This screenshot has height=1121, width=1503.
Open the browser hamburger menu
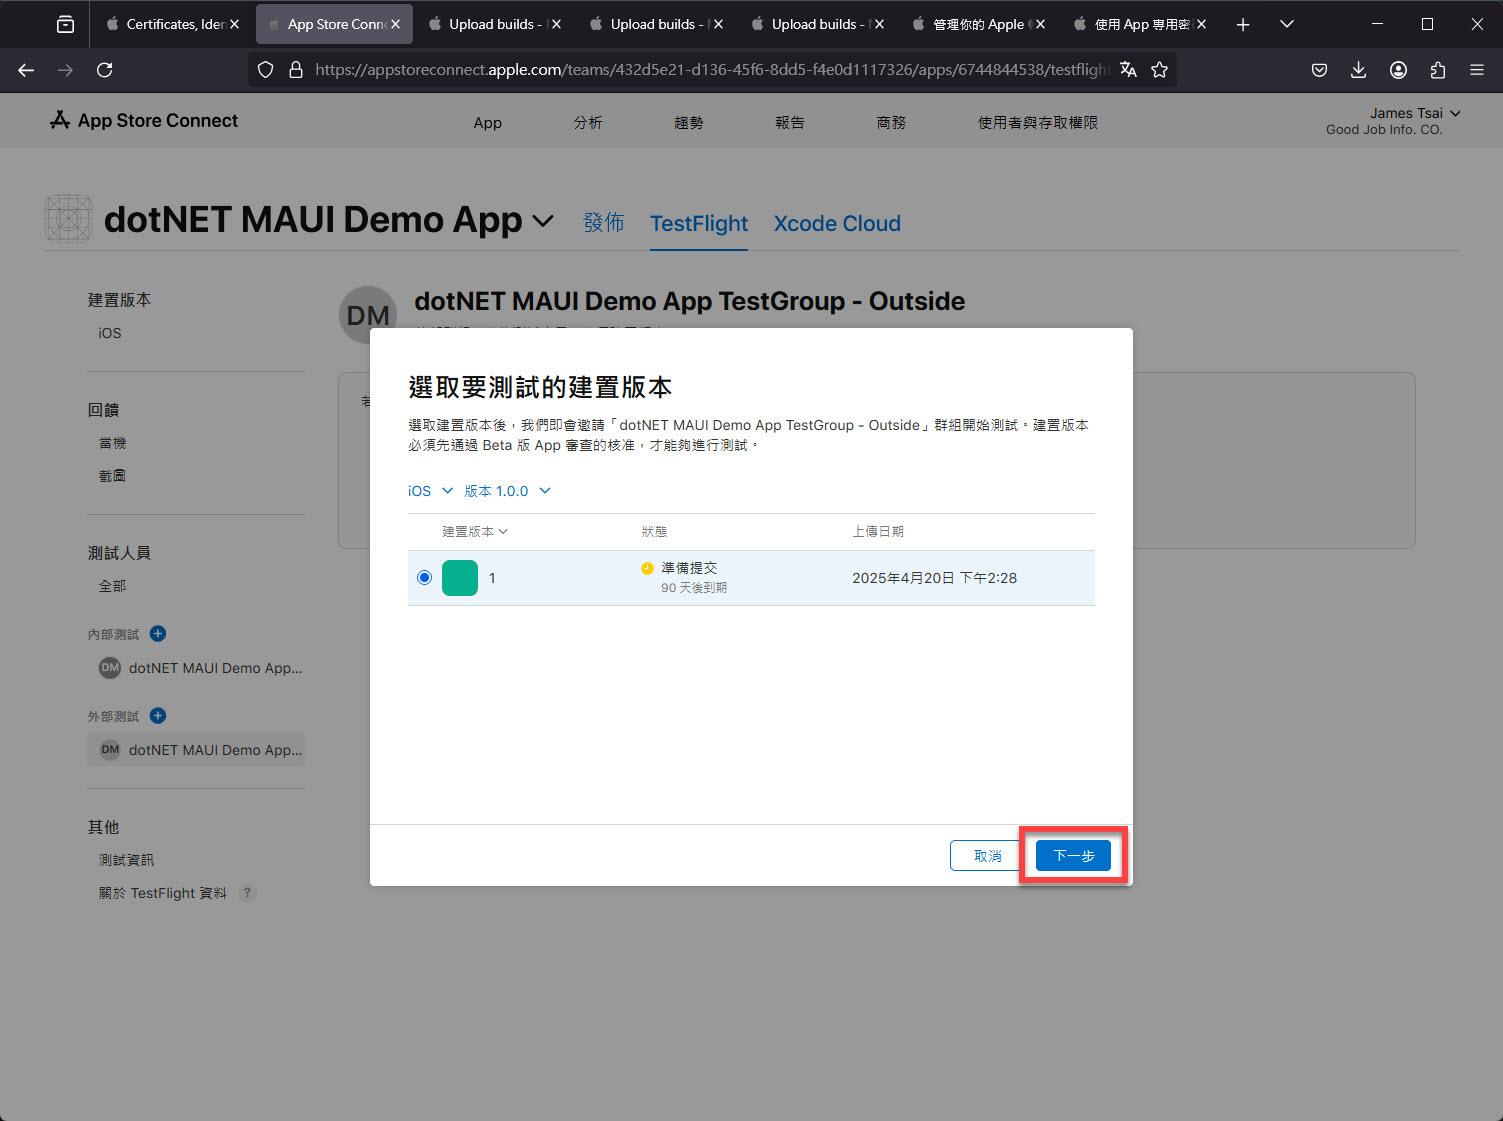(1477, 70)
